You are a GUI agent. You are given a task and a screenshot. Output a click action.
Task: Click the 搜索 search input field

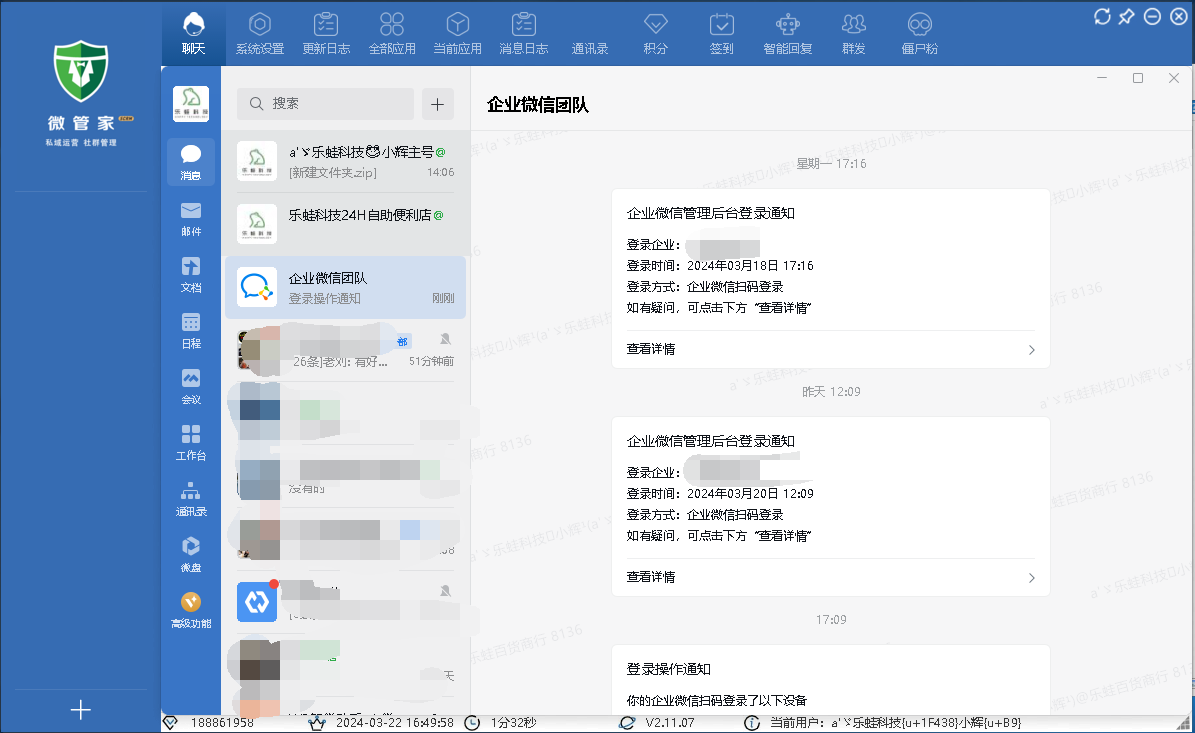tap(325, 104)
